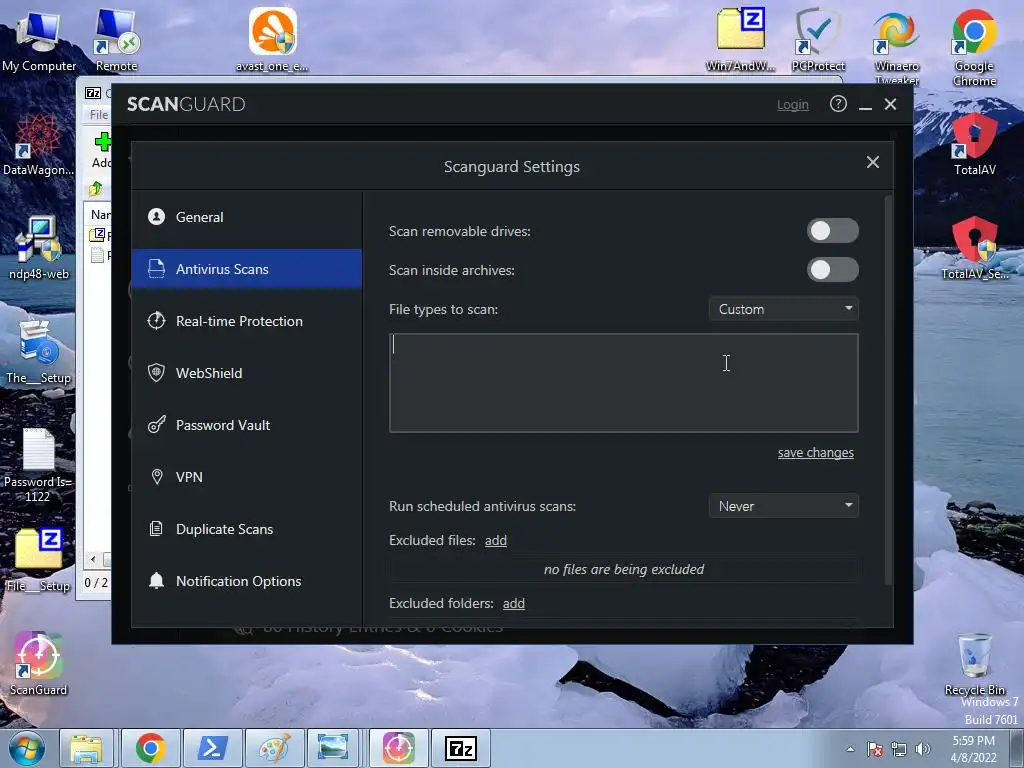This screenshot has height=768, width=1024.
Task: Add an excluded folder
Action: click(513, 603)
